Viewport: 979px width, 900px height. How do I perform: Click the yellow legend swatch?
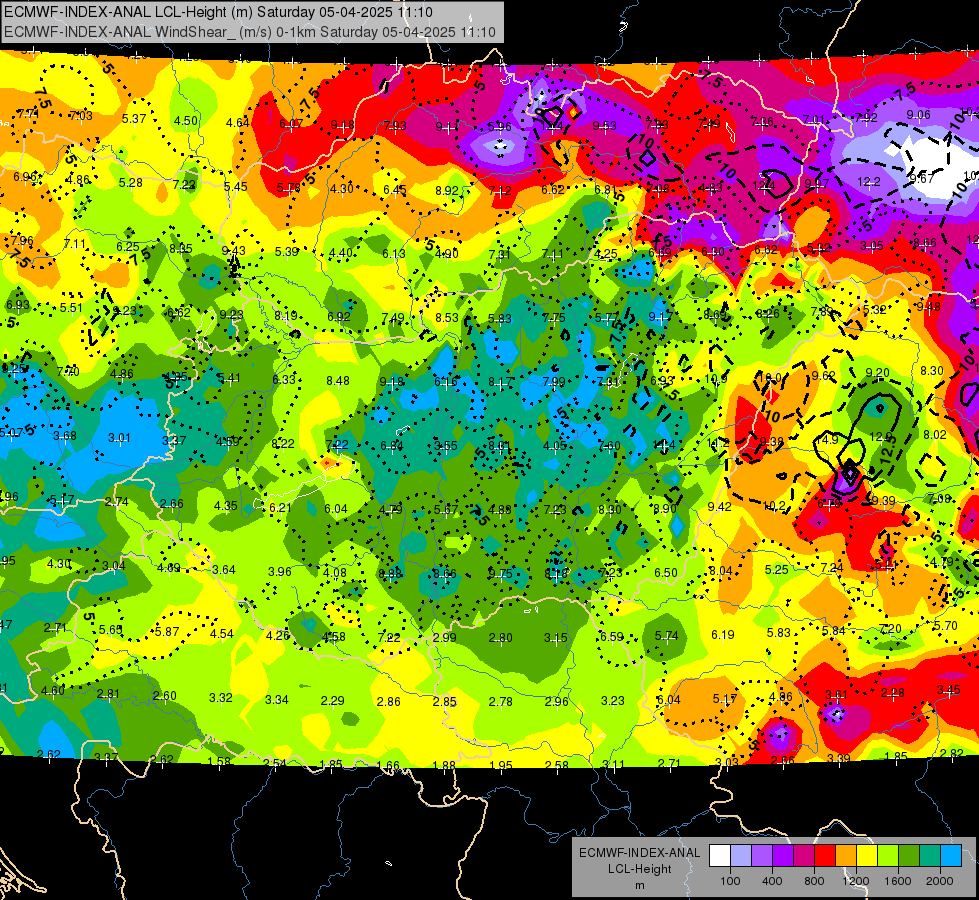[867, 856]
